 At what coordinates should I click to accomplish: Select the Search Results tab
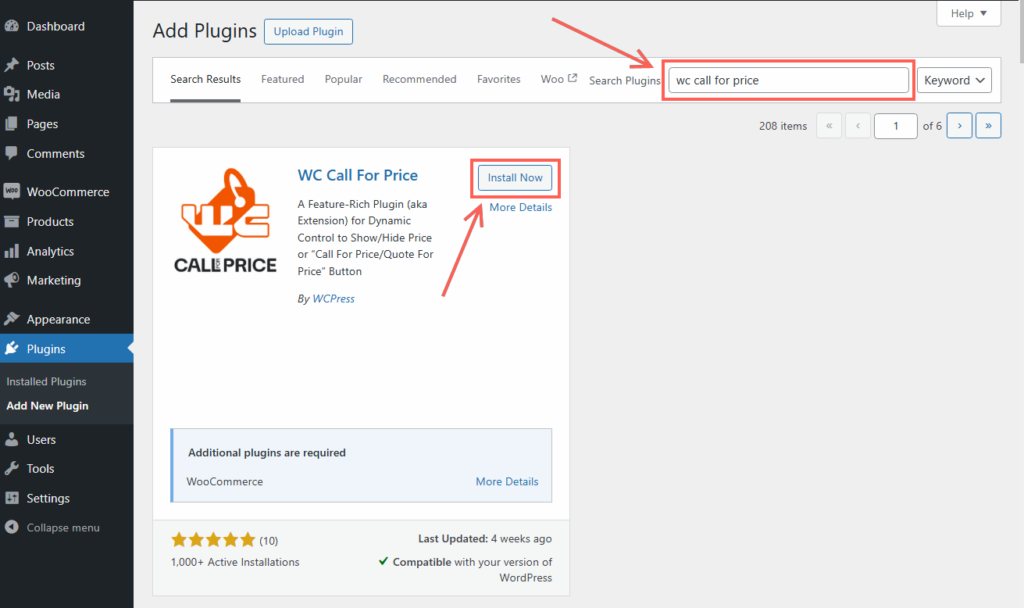[205, 79]
